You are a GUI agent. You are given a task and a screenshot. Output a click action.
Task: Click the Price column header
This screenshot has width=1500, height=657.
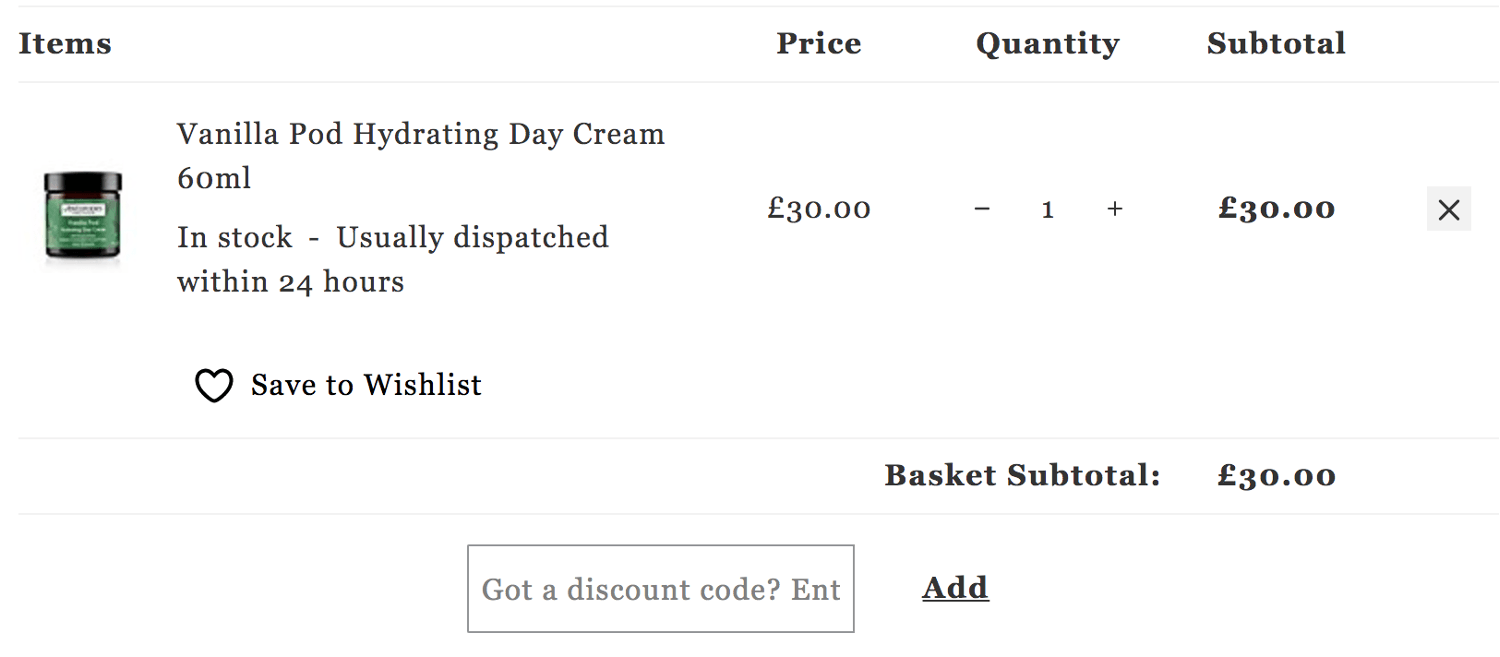pos(819,44)
